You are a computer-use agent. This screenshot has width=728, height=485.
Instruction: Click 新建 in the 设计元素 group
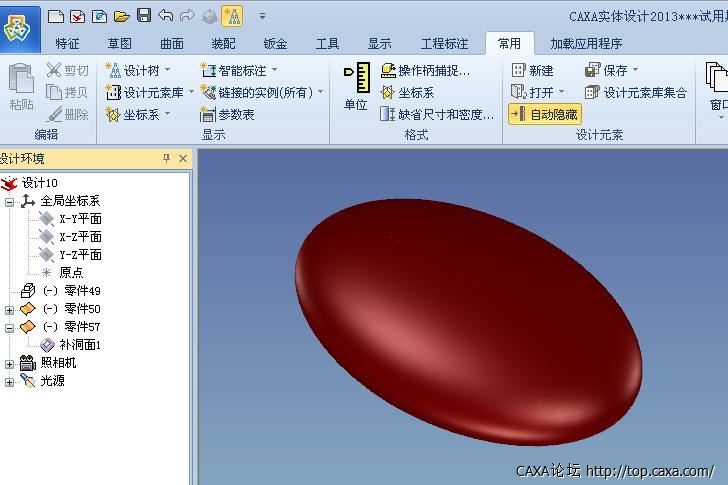pos(533,71)
